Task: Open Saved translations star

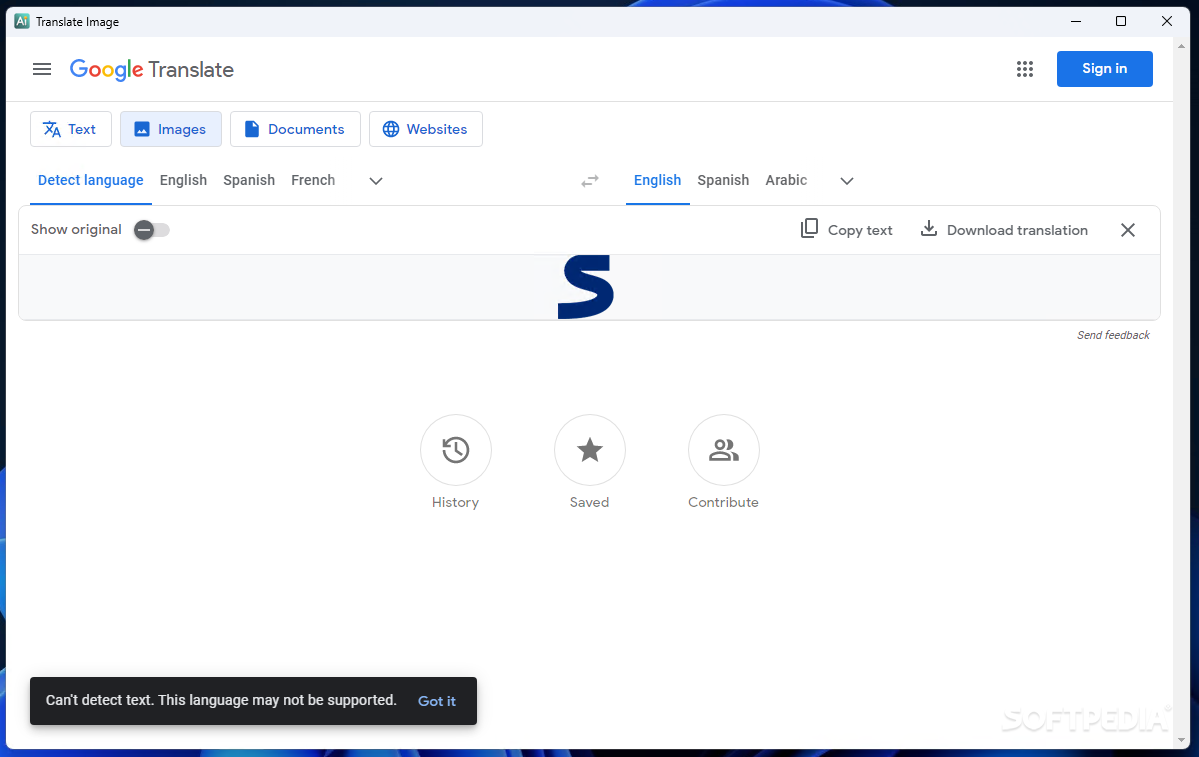Action: pos(590,450)
